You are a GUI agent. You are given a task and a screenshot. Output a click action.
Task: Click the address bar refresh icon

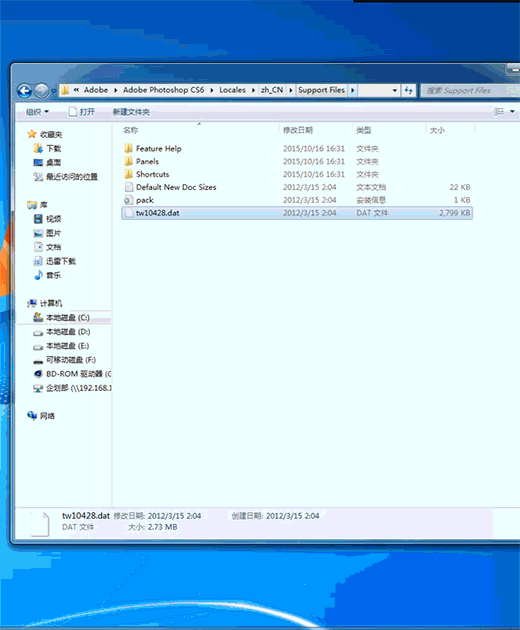[409, 90]
